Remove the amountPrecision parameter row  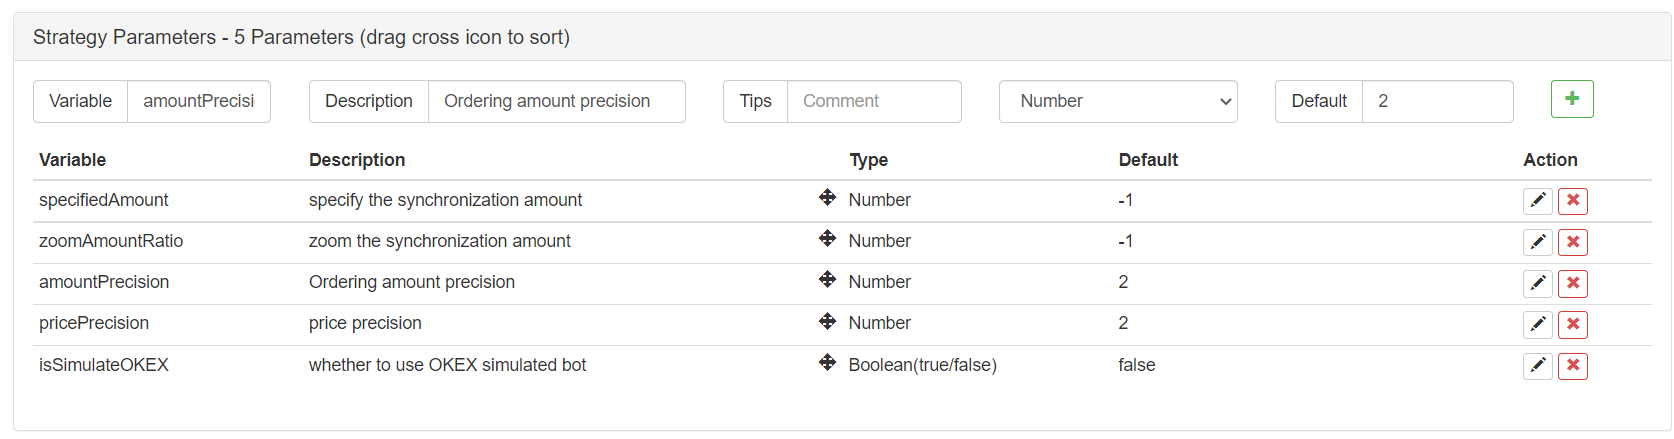coord(1573,283)
